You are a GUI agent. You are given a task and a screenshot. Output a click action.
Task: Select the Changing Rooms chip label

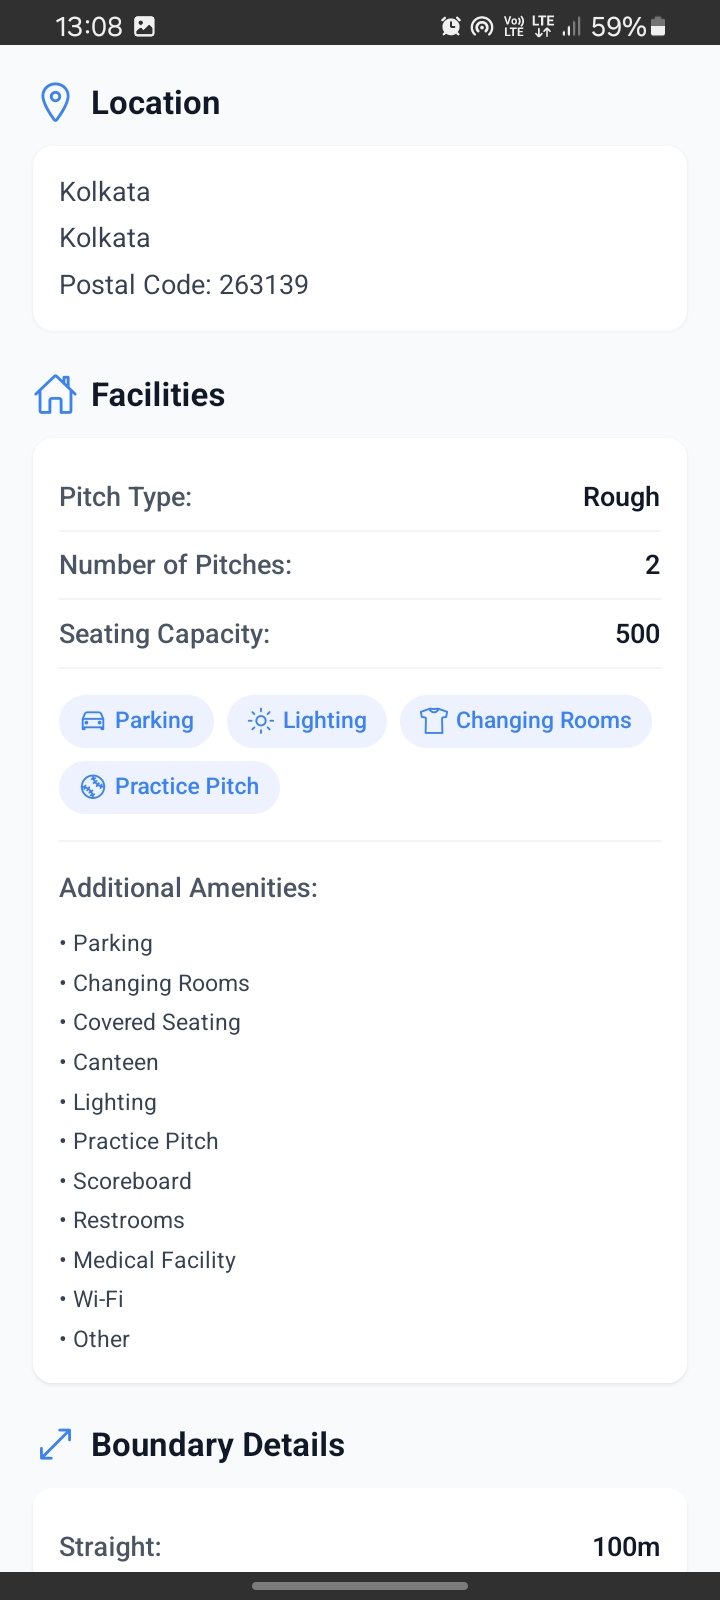(544, 721)
